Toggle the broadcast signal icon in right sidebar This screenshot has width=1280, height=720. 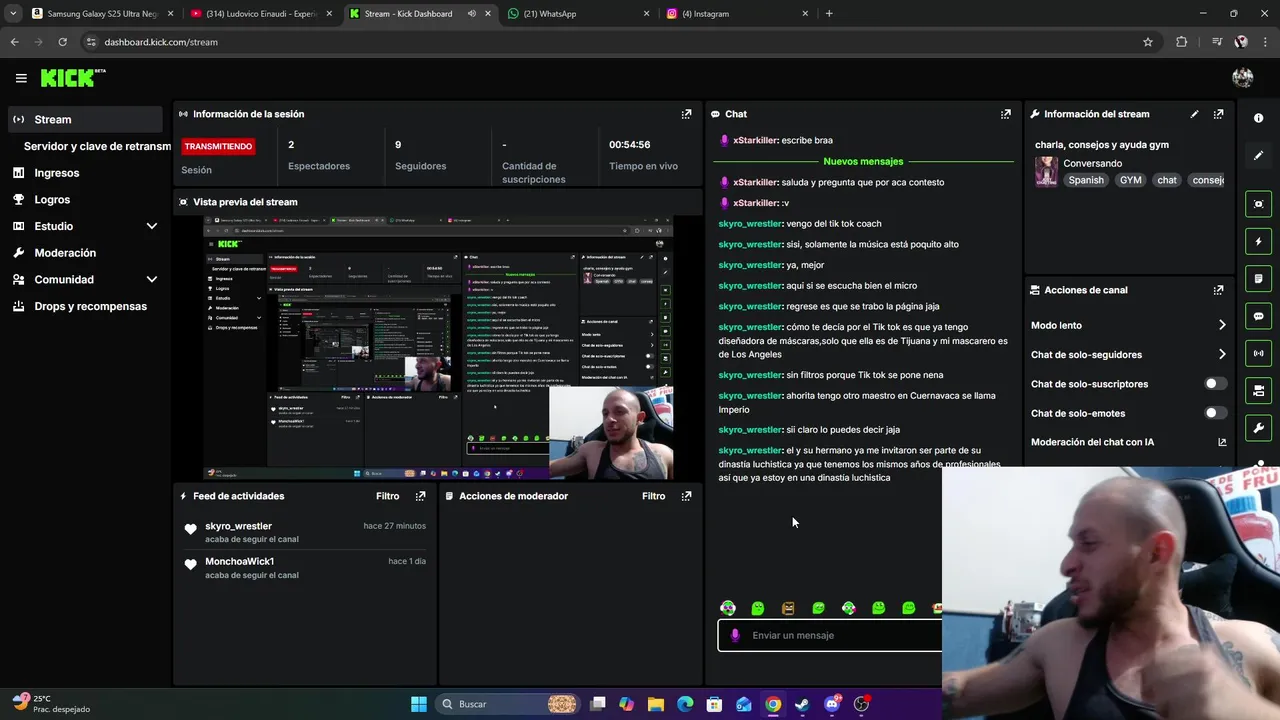tap(1258, 353)
